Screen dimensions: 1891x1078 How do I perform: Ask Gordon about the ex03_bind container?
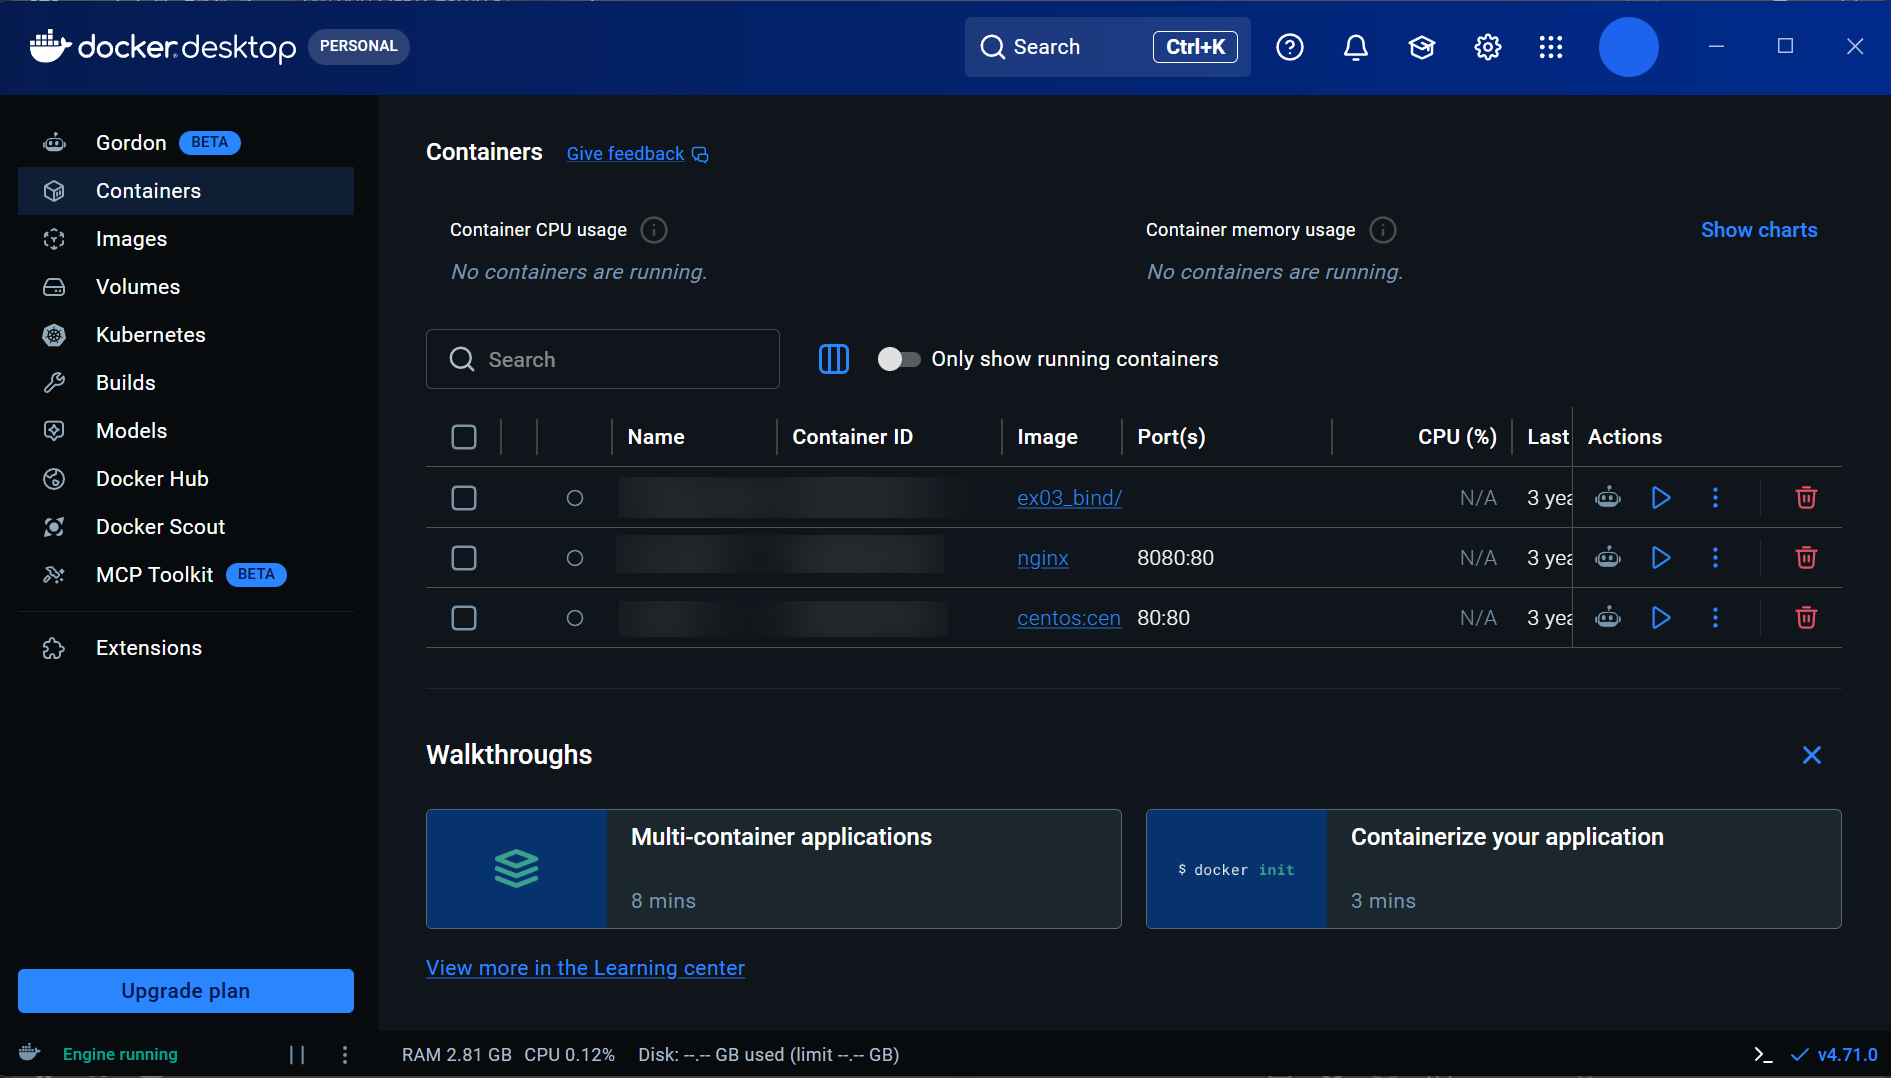[x=1608, y=498]
